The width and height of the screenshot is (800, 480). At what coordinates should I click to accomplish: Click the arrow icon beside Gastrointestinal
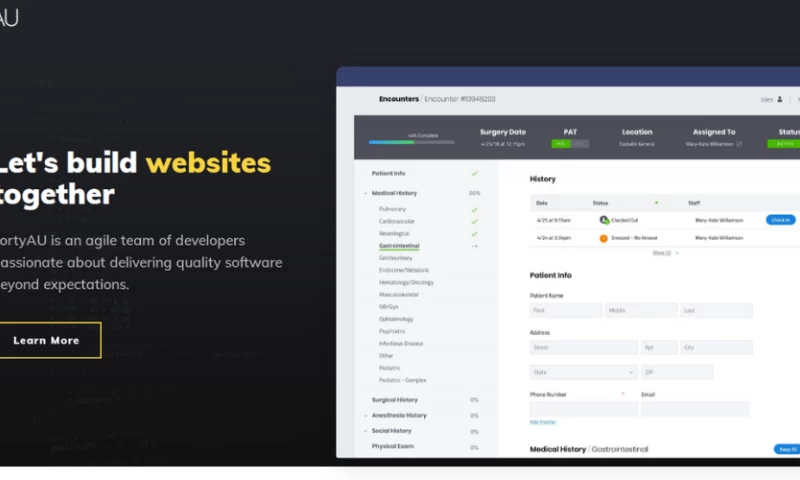tap(474, 245)
